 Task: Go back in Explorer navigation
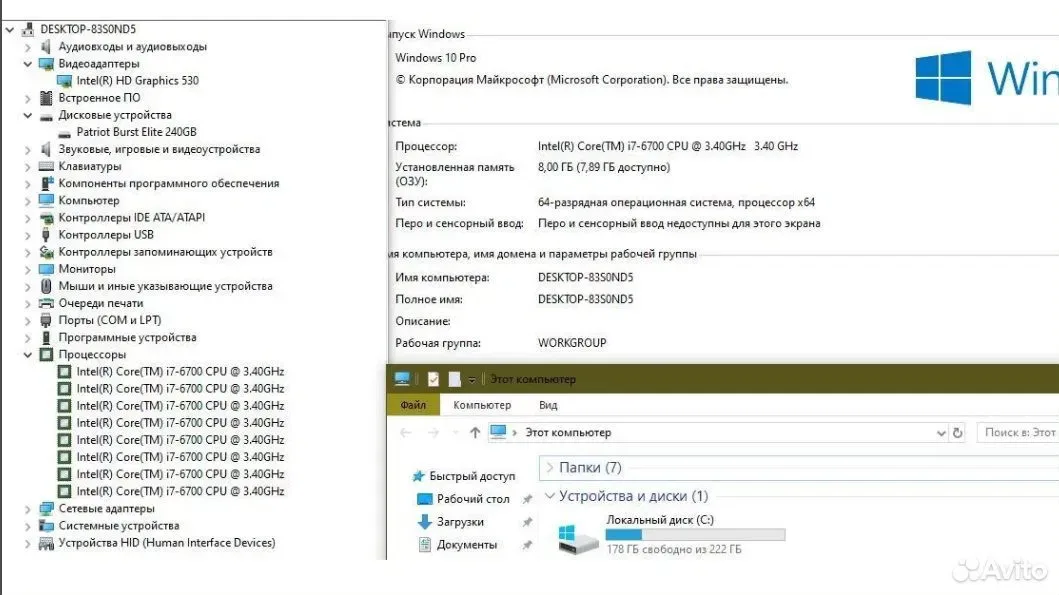405,433
